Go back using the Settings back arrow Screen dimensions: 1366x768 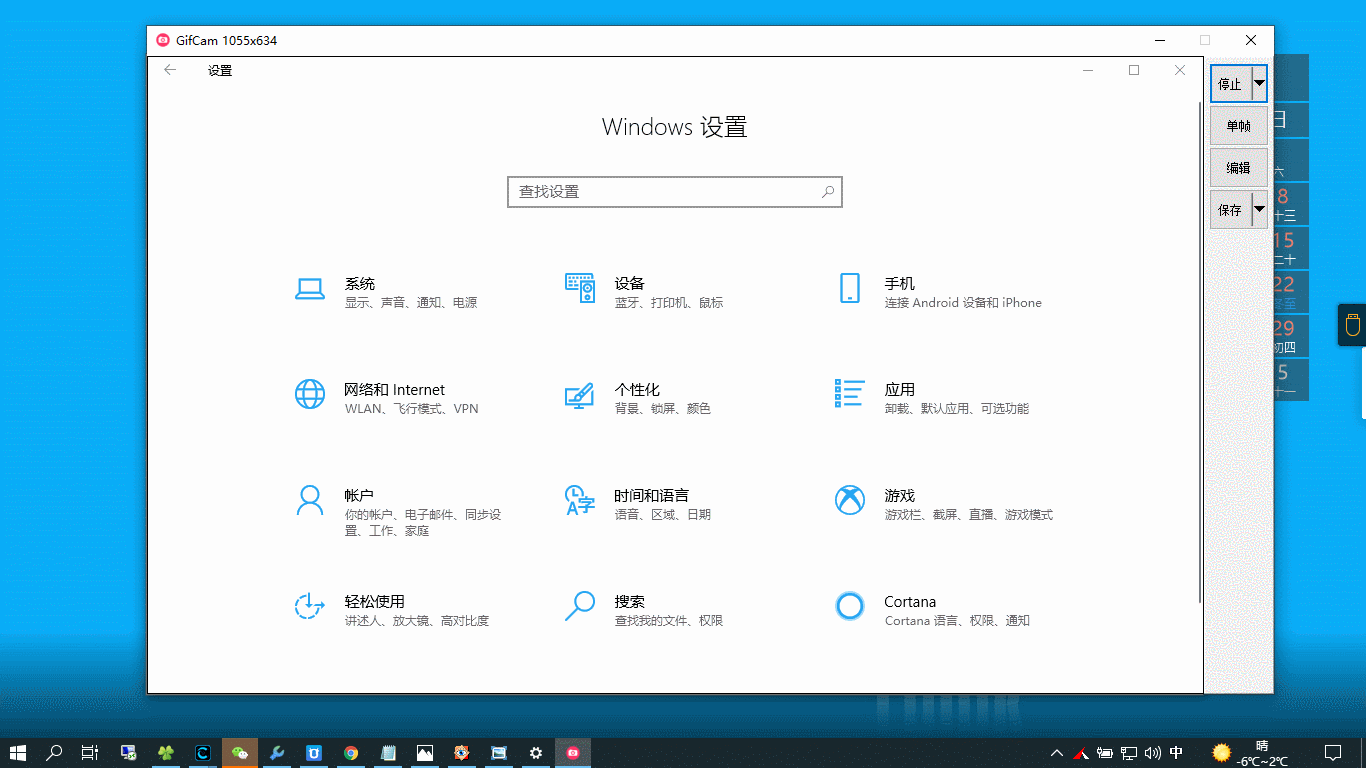coord(170,70)
